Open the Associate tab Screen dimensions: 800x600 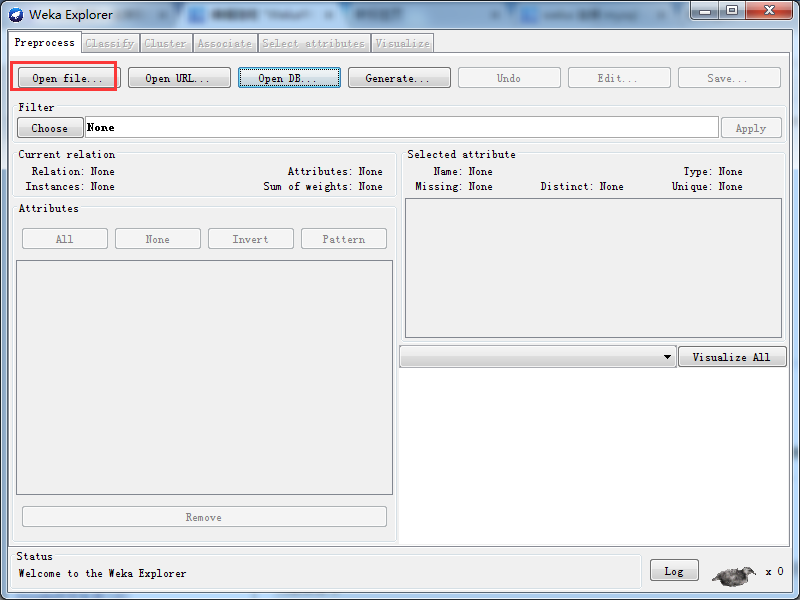click(x=225, y=43)
